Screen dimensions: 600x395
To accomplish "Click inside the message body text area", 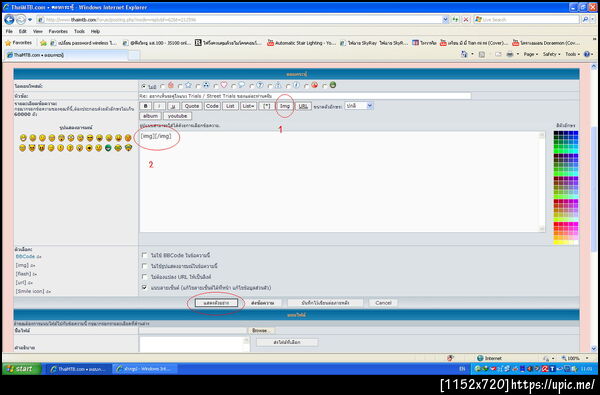I will 342,182.
